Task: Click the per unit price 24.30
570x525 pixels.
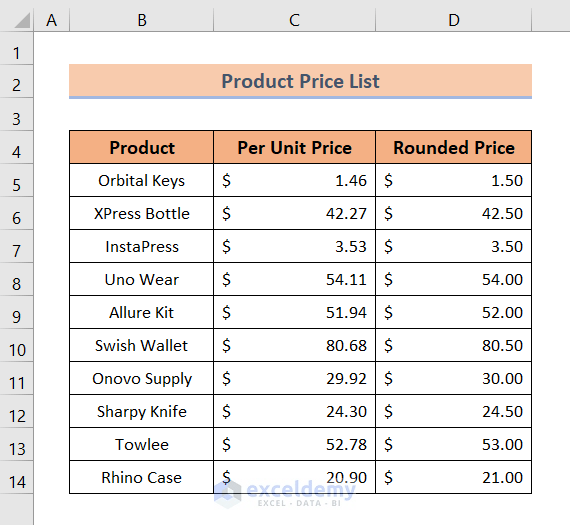Action: point(294,411)
